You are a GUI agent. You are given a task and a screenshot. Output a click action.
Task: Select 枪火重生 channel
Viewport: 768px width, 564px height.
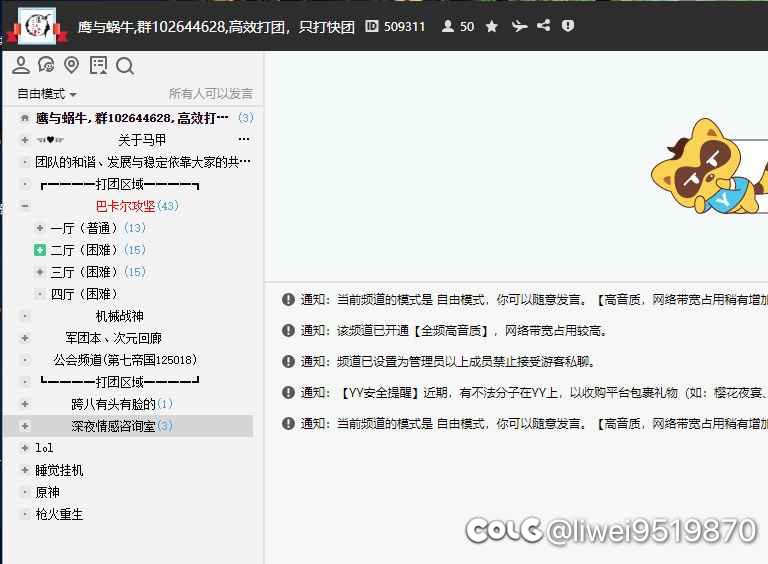(x=59, y=514)
